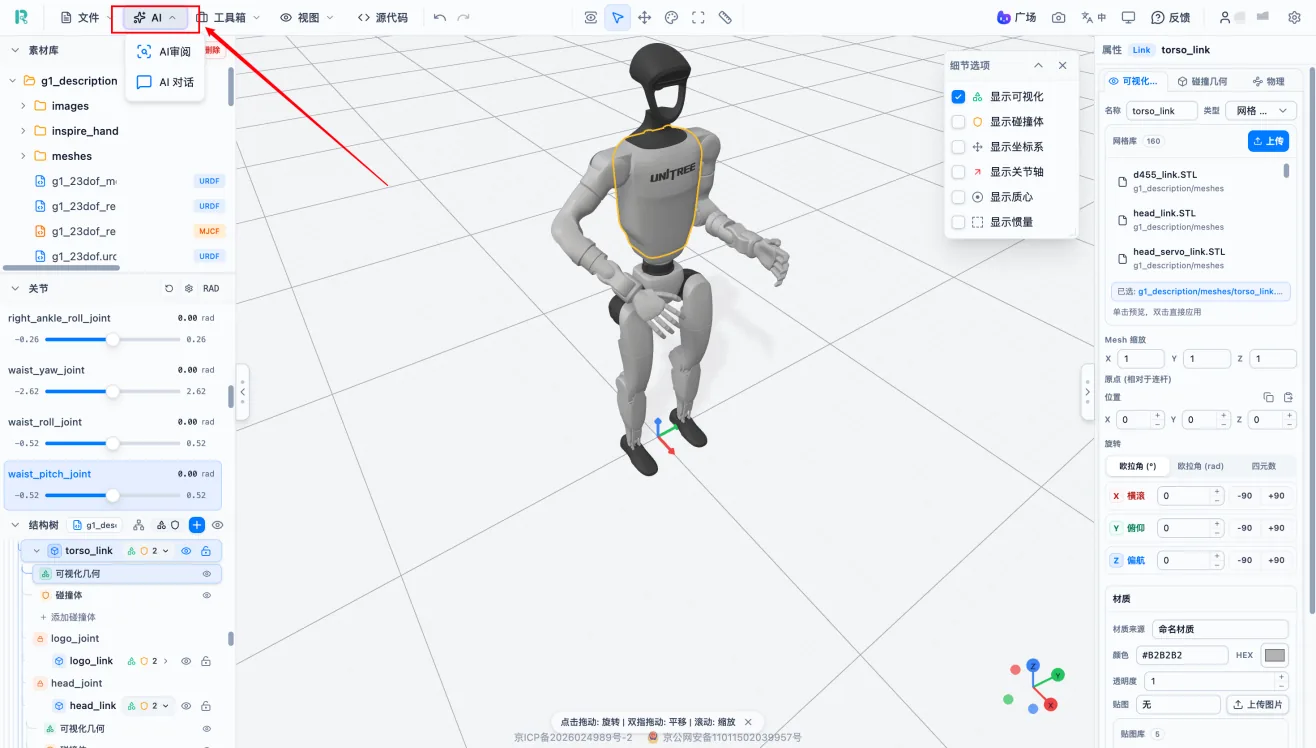Select the move (four-arrow) tool
Image resolution: width=1316 pixels, height=748 pixels.
tap(645, 18)
